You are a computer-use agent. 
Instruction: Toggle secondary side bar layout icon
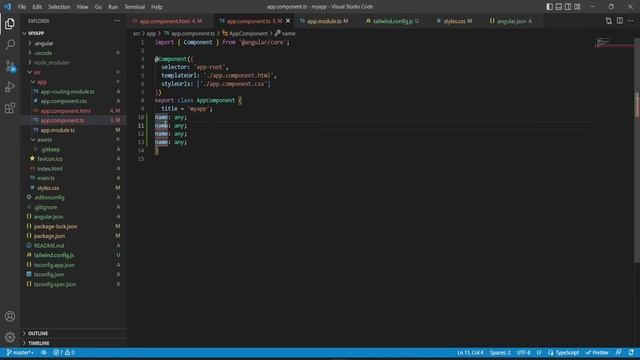pos(568,7)
